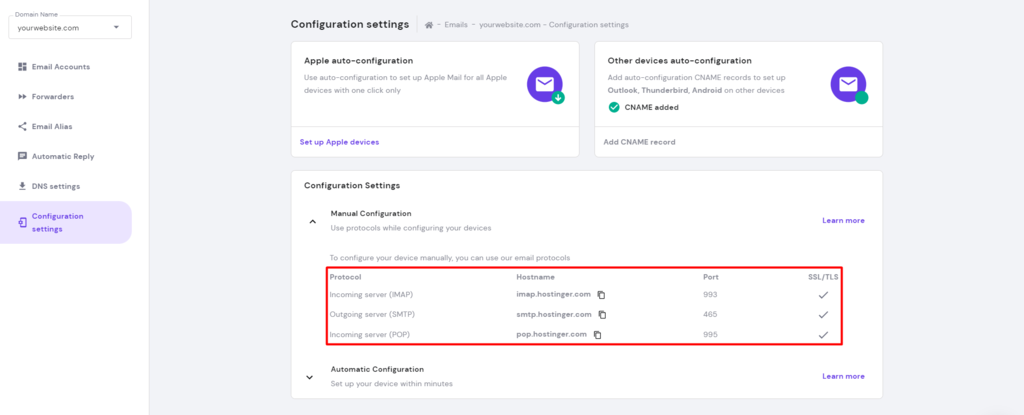Click Learn more for Automatic Configuration
Image resolution: width=1024 pixels, height=415 pixels.
point(843,376)
